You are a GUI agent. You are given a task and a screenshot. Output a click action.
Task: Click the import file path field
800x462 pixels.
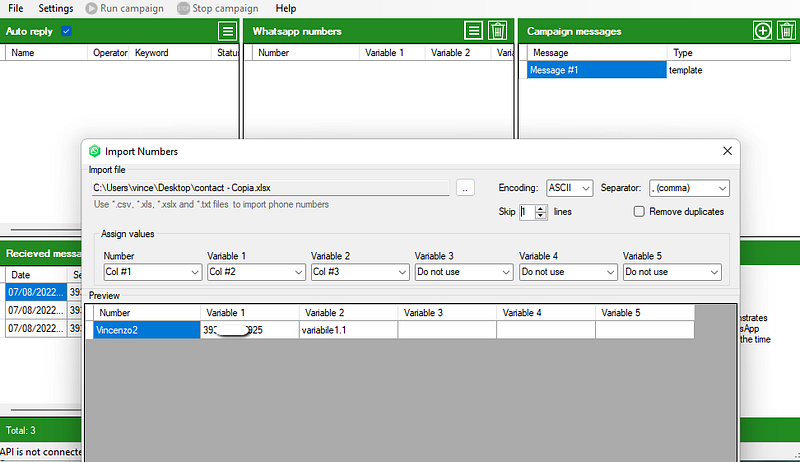point(270,188)
